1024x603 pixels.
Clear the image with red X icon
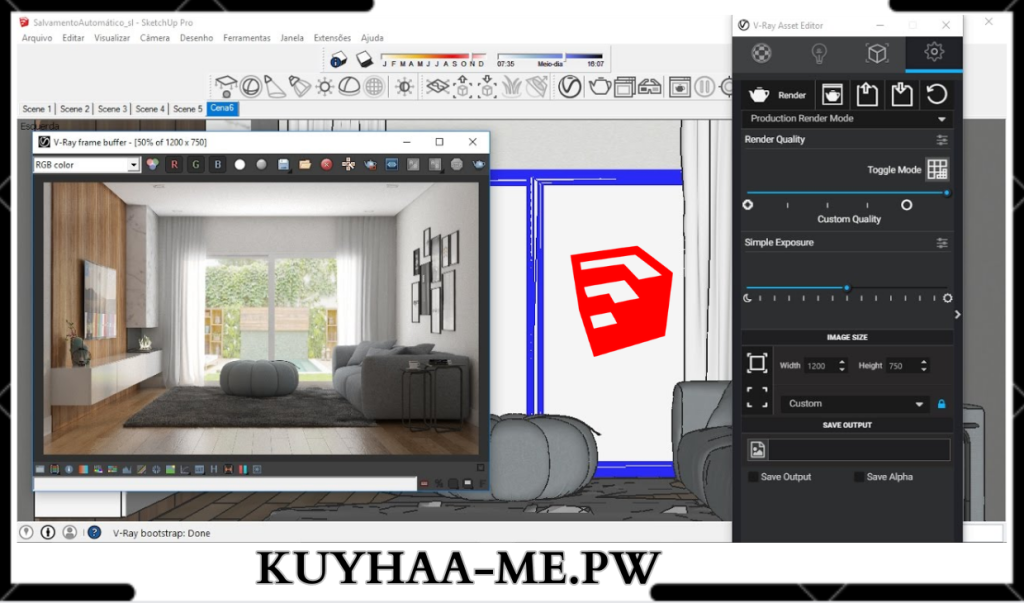point(327,165)
